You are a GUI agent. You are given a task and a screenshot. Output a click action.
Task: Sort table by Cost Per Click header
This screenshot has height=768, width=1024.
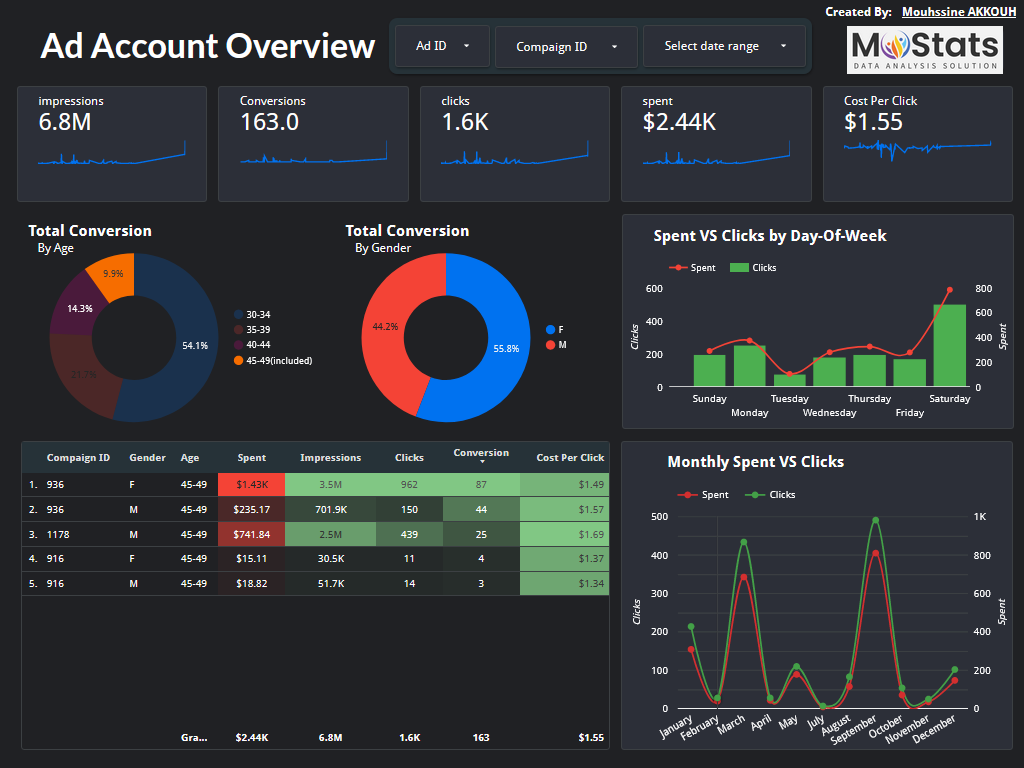point(569,458)
